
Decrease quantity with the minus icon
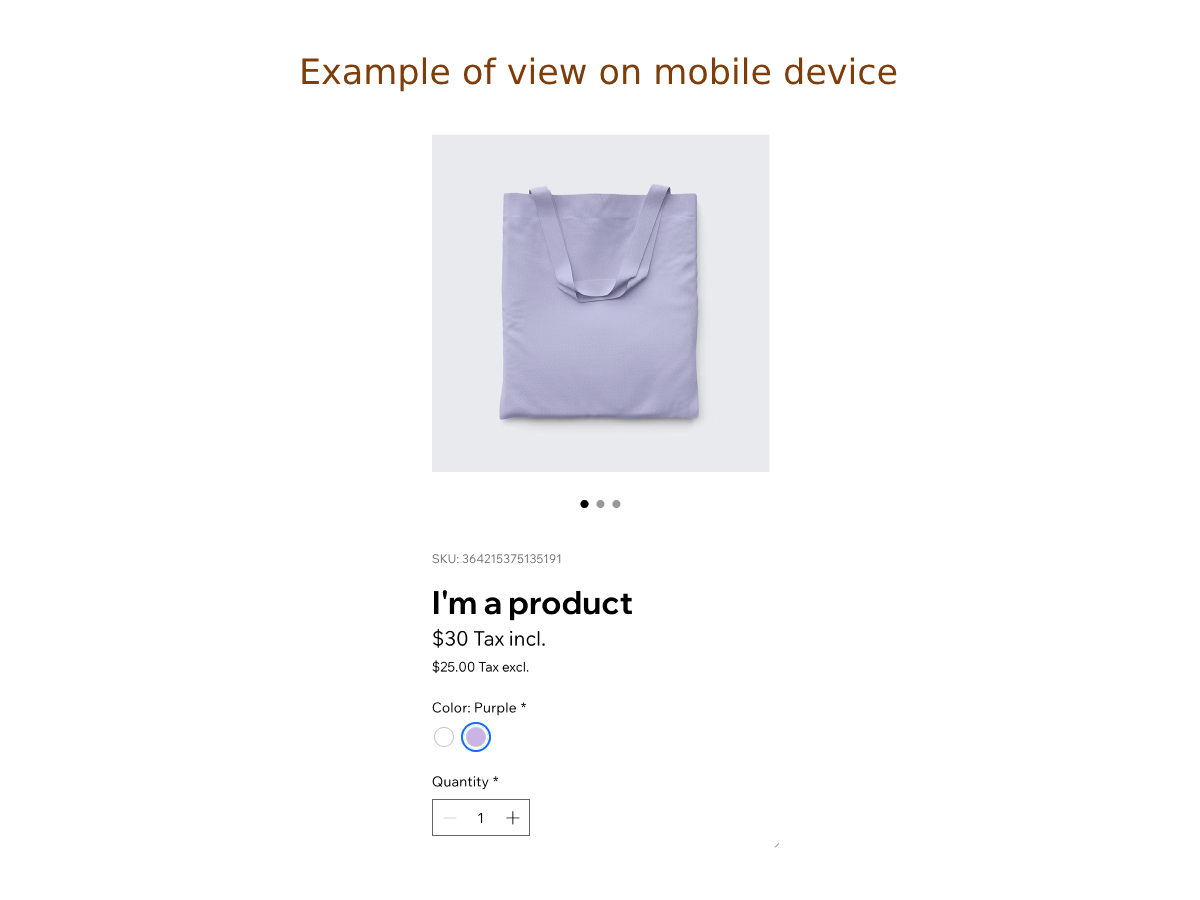tap(450, 818)
